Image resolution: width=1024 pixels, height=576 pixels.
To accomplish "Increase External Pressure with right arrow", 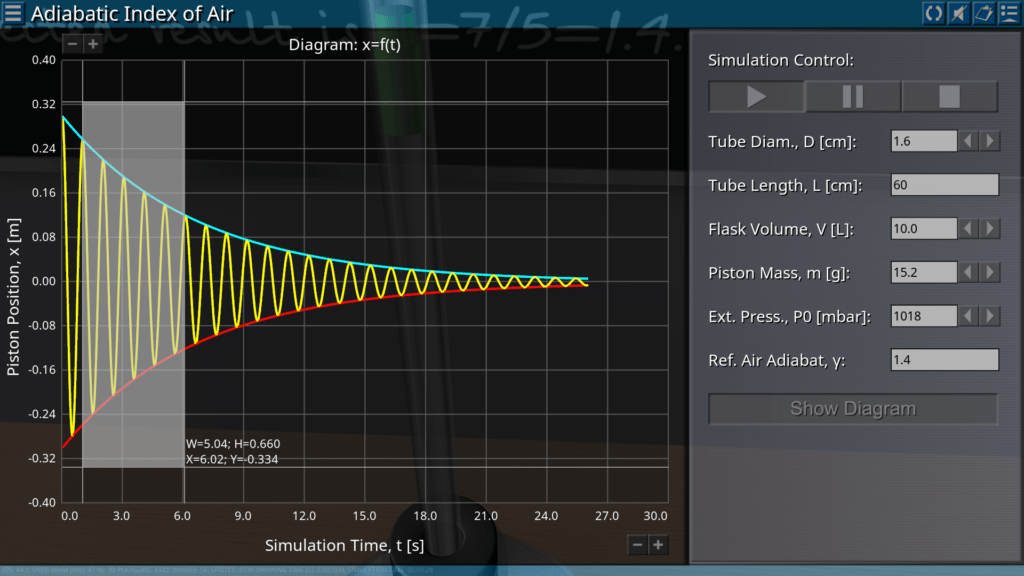I will (989, 316).
